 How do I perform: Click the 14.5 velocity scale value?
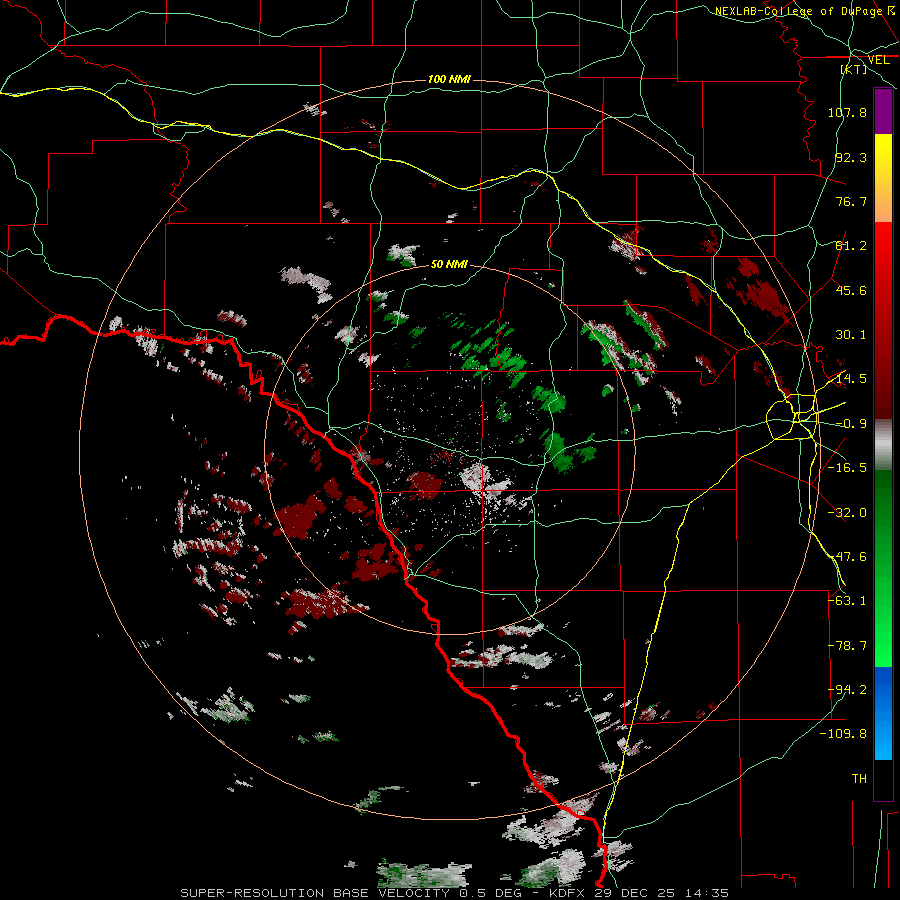coord(851,379)
